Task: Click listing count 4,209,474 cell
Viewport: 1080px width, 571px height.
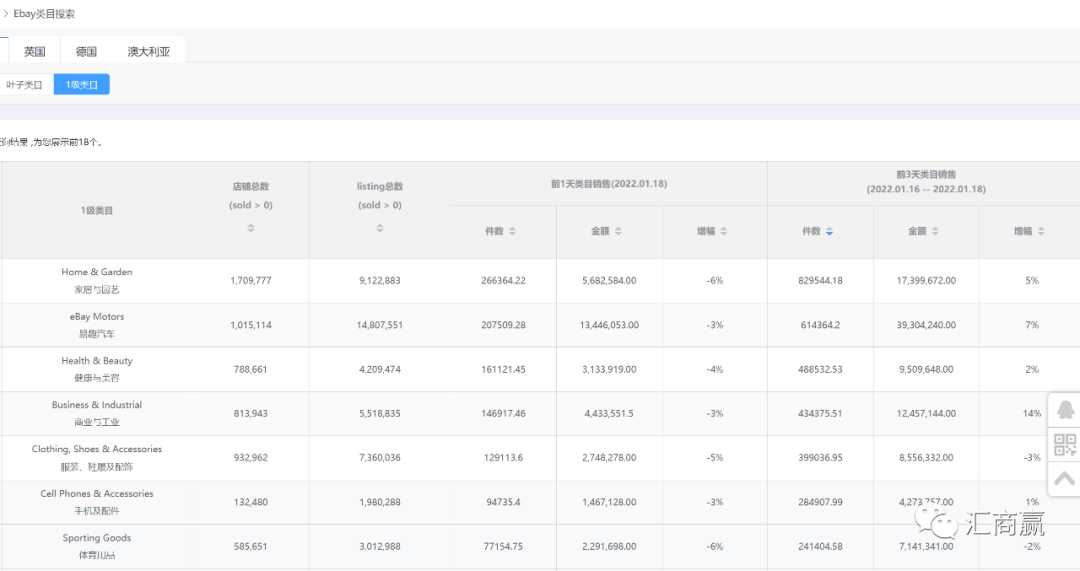Action: 380,370
